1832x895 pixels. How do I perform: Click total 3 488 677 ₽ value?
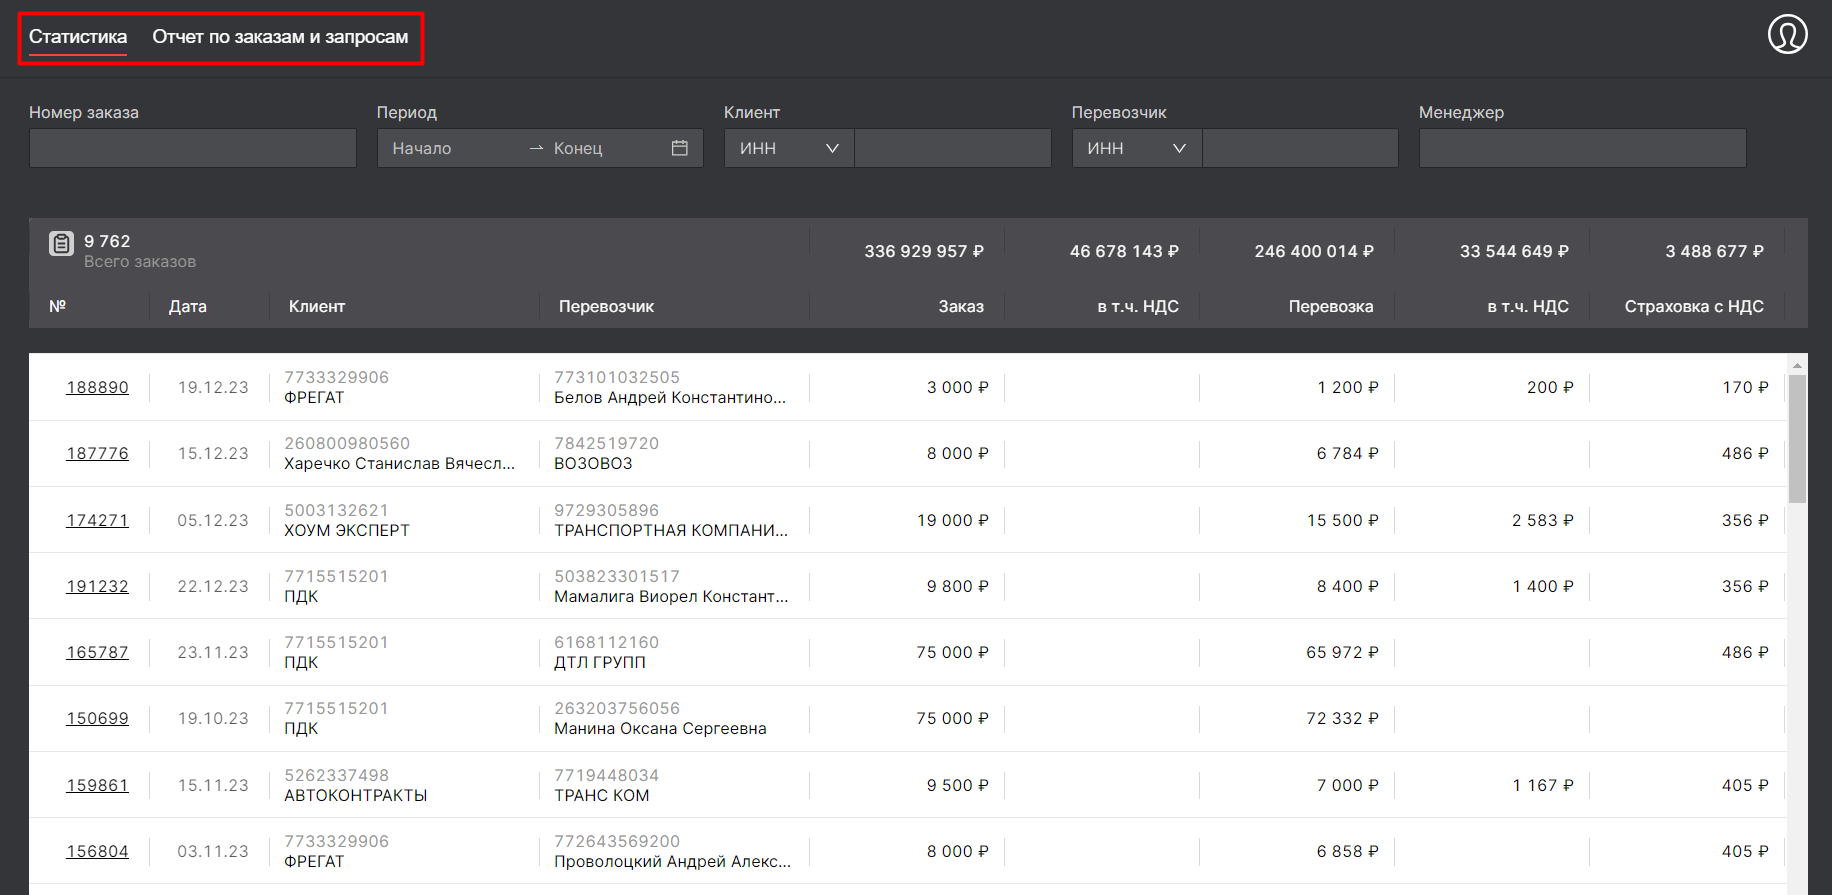[x=1714, y=251]
